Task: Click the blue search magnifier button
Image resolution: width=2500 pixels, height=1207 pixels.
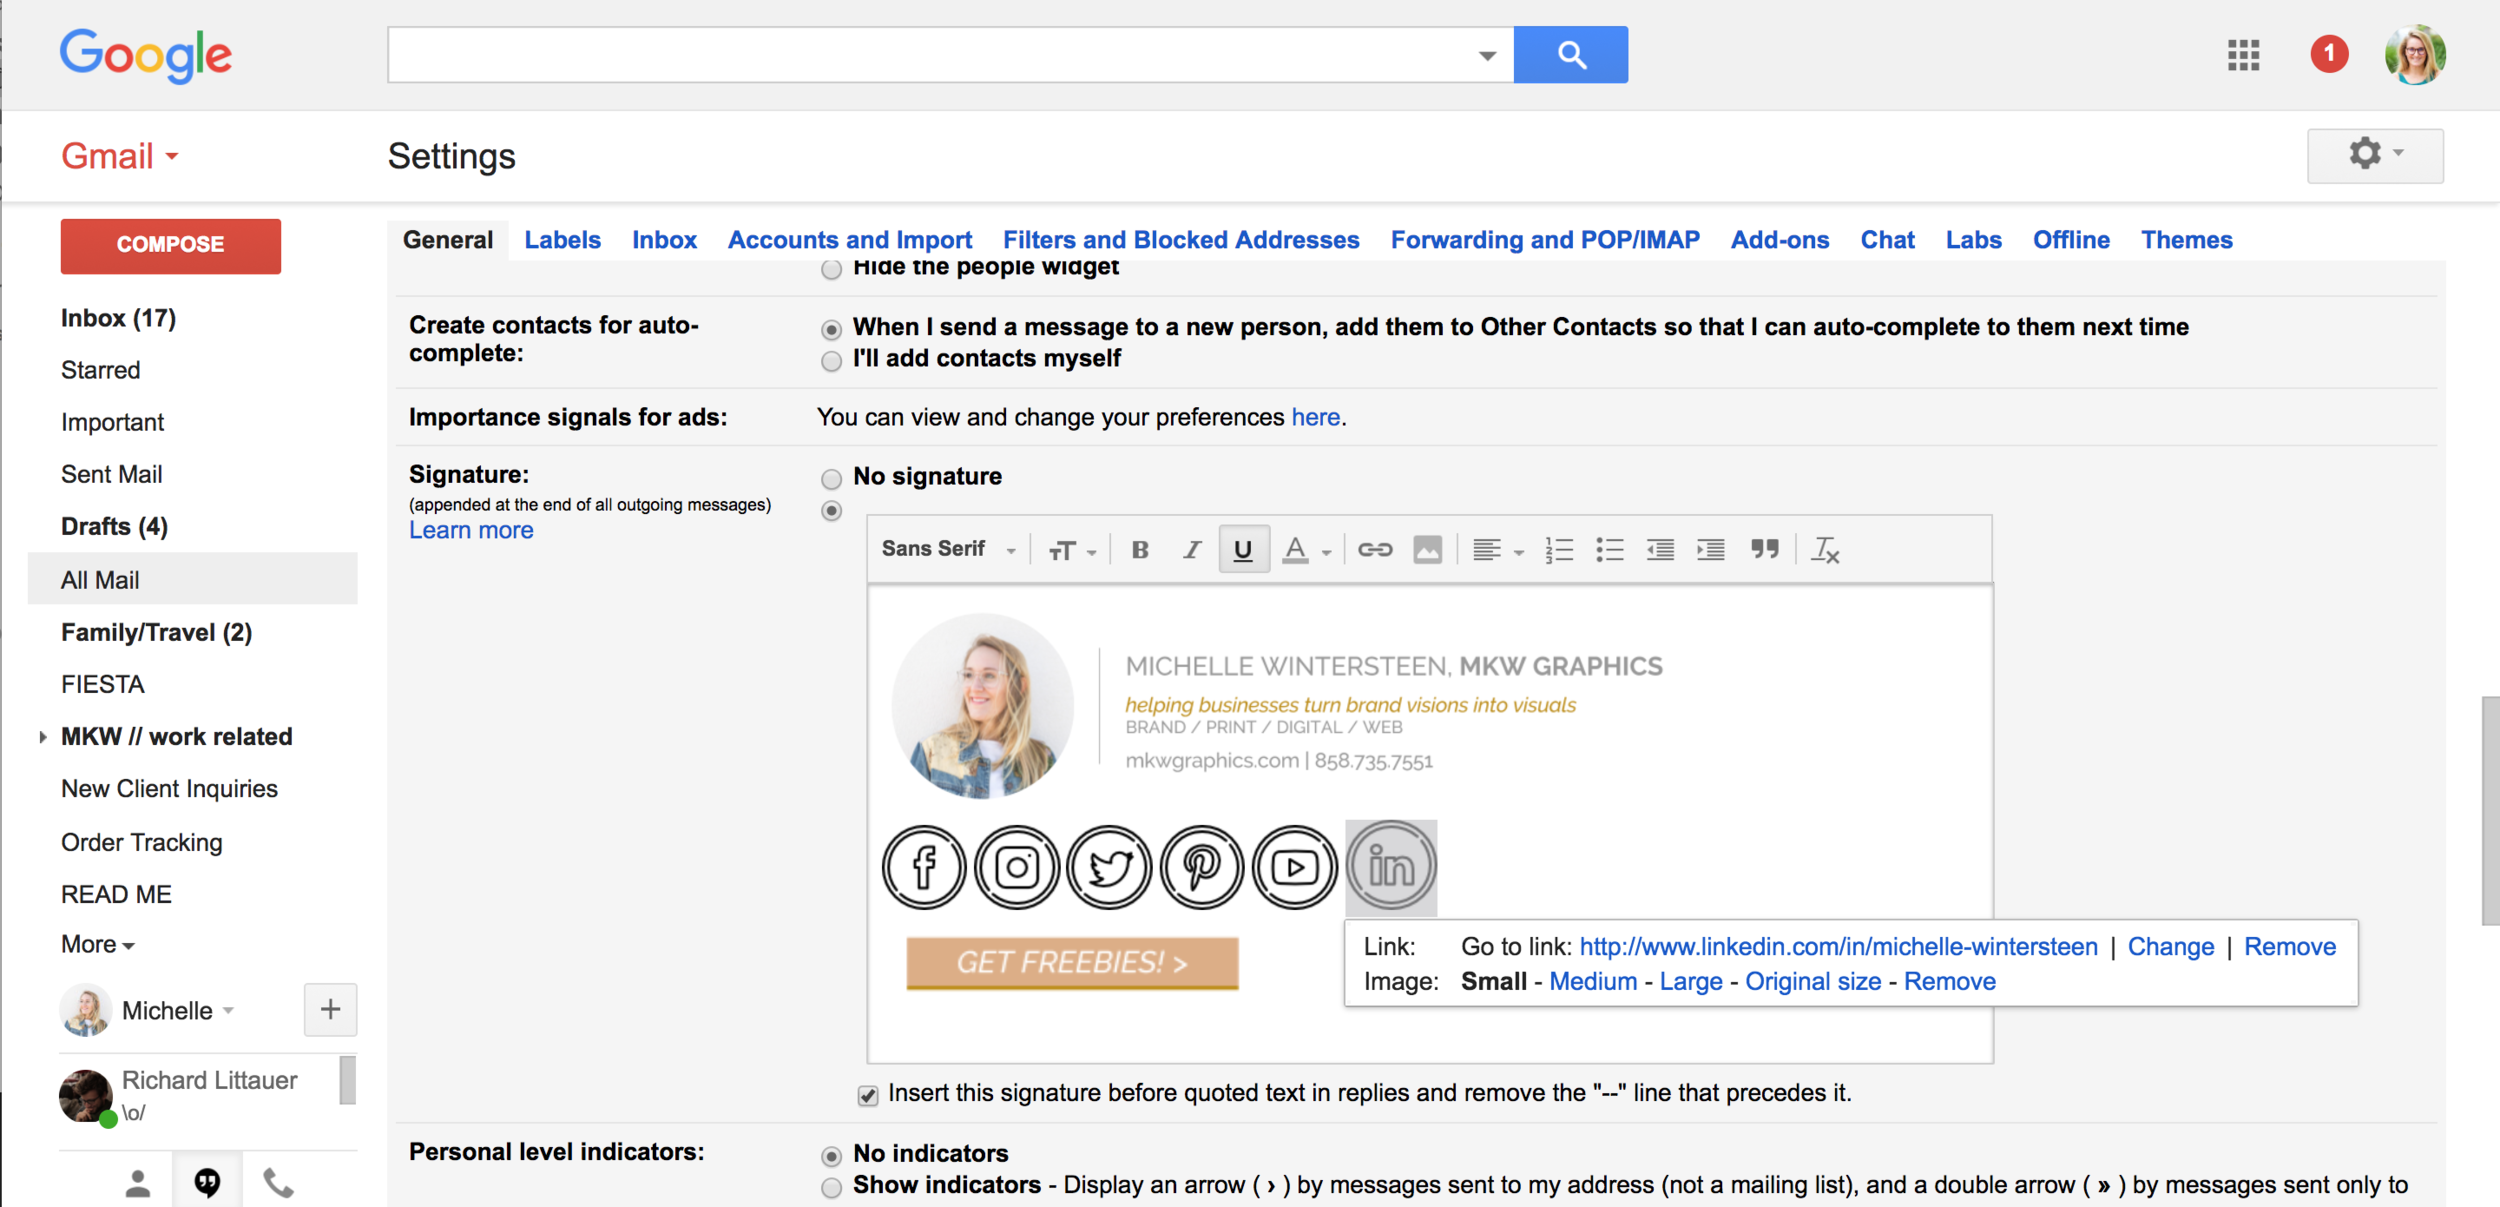Action: 1570,55
